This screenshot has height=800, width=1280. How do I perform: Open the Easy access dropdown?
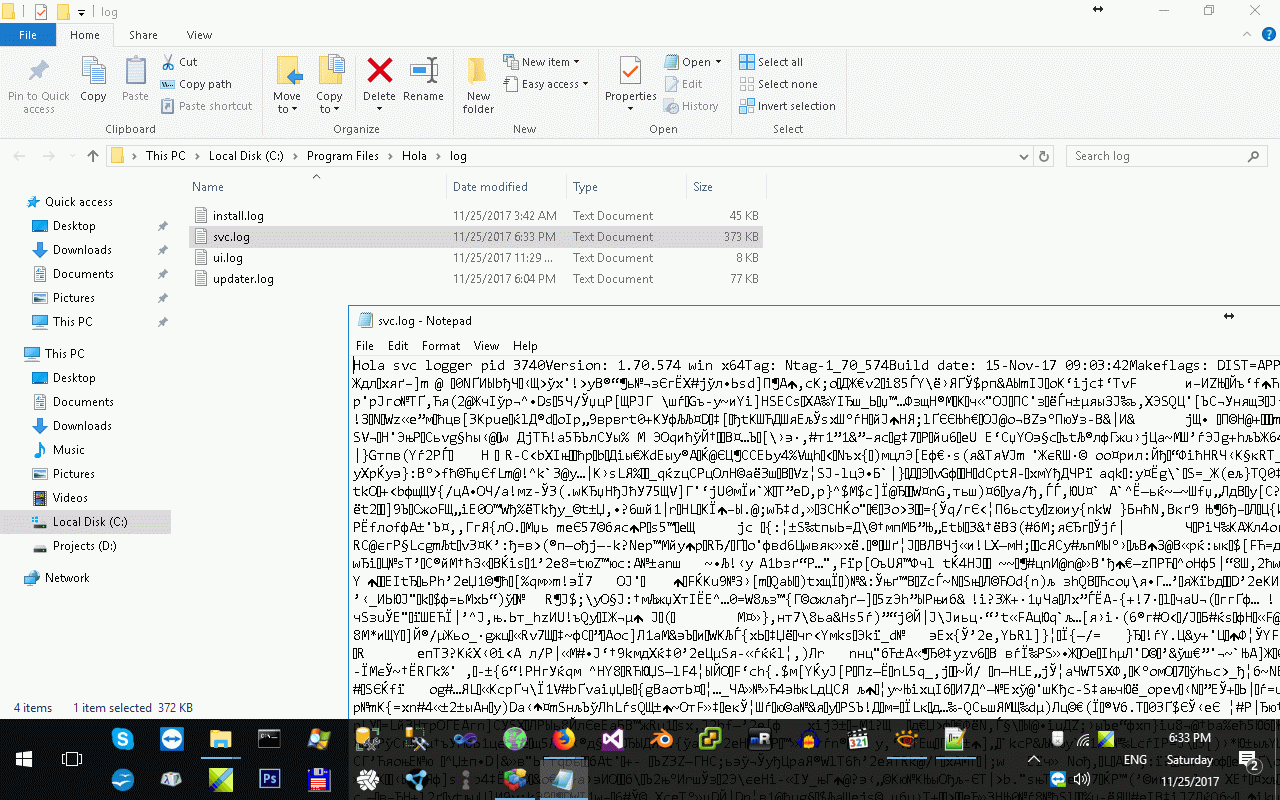(x=546, y=84)
